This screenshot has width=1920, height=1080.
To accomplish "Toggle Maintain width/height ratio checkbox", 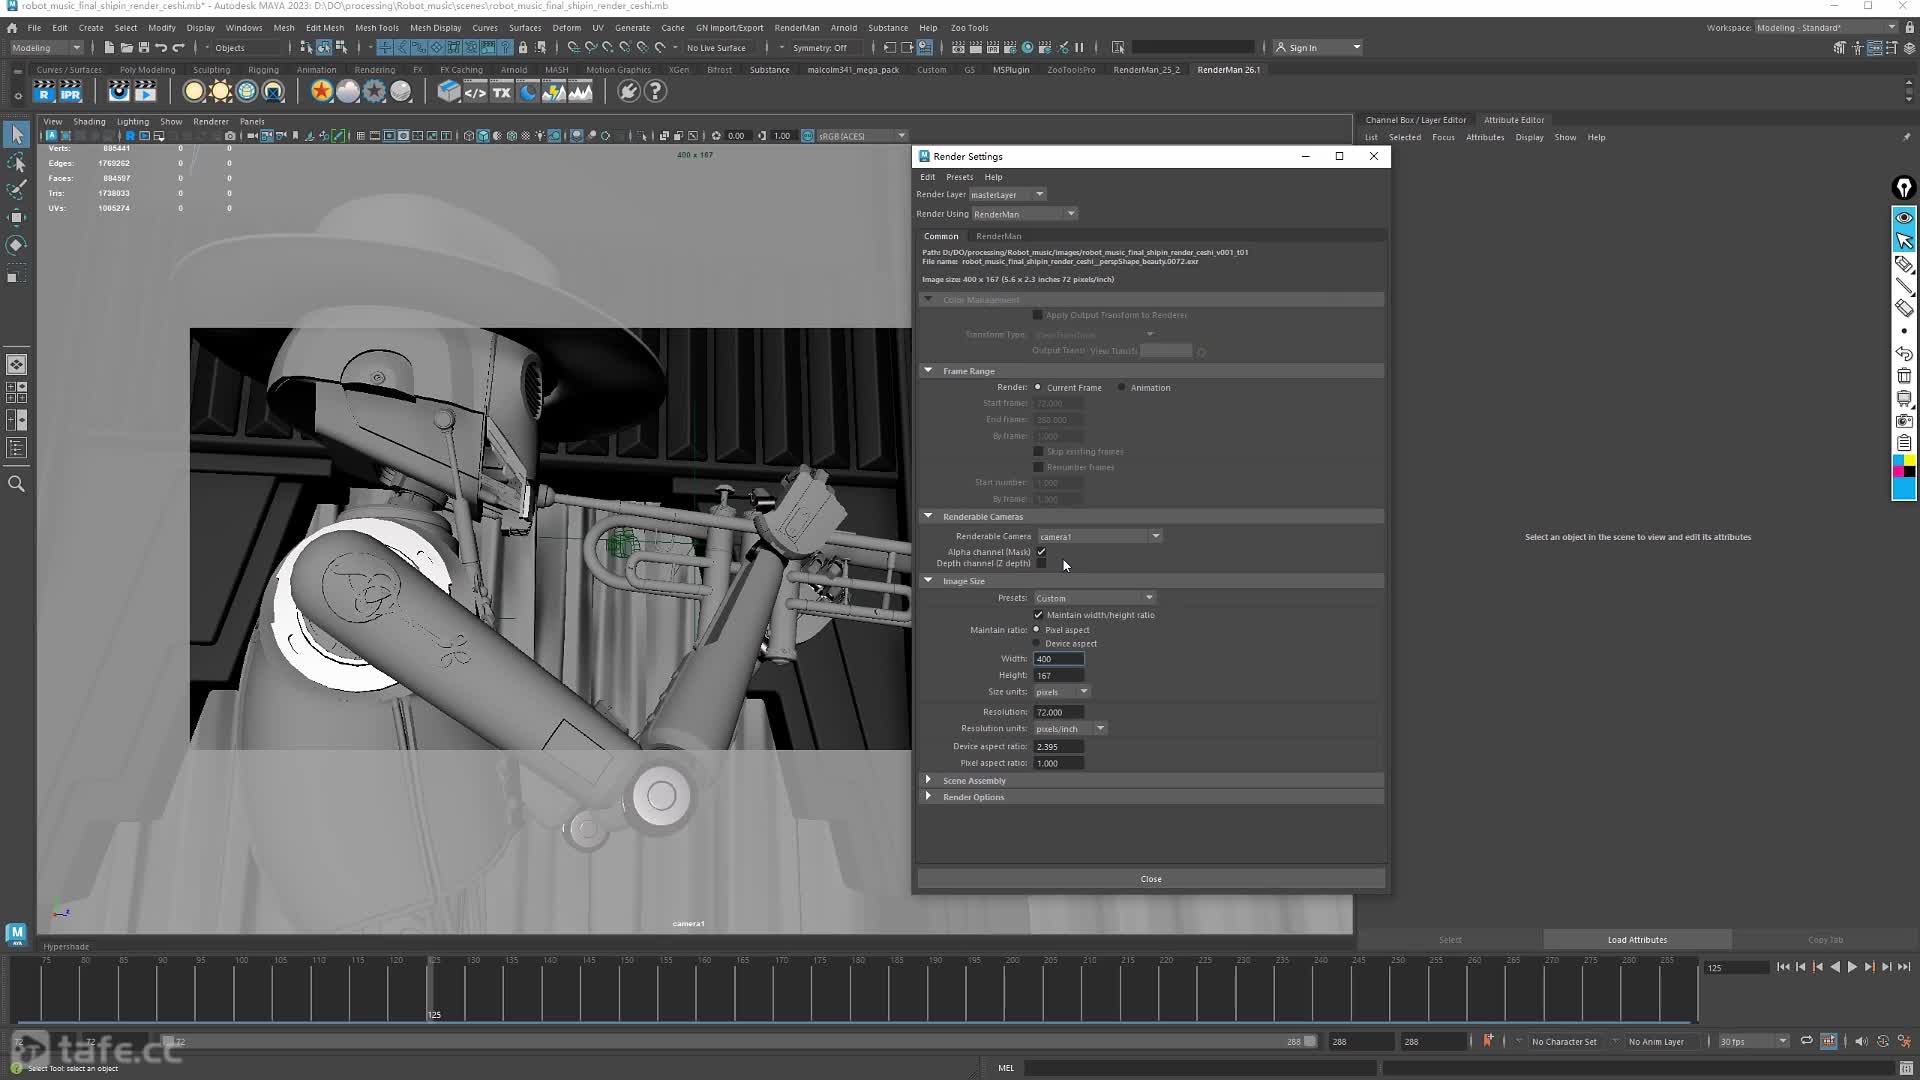I will [x=1038, y=615].
